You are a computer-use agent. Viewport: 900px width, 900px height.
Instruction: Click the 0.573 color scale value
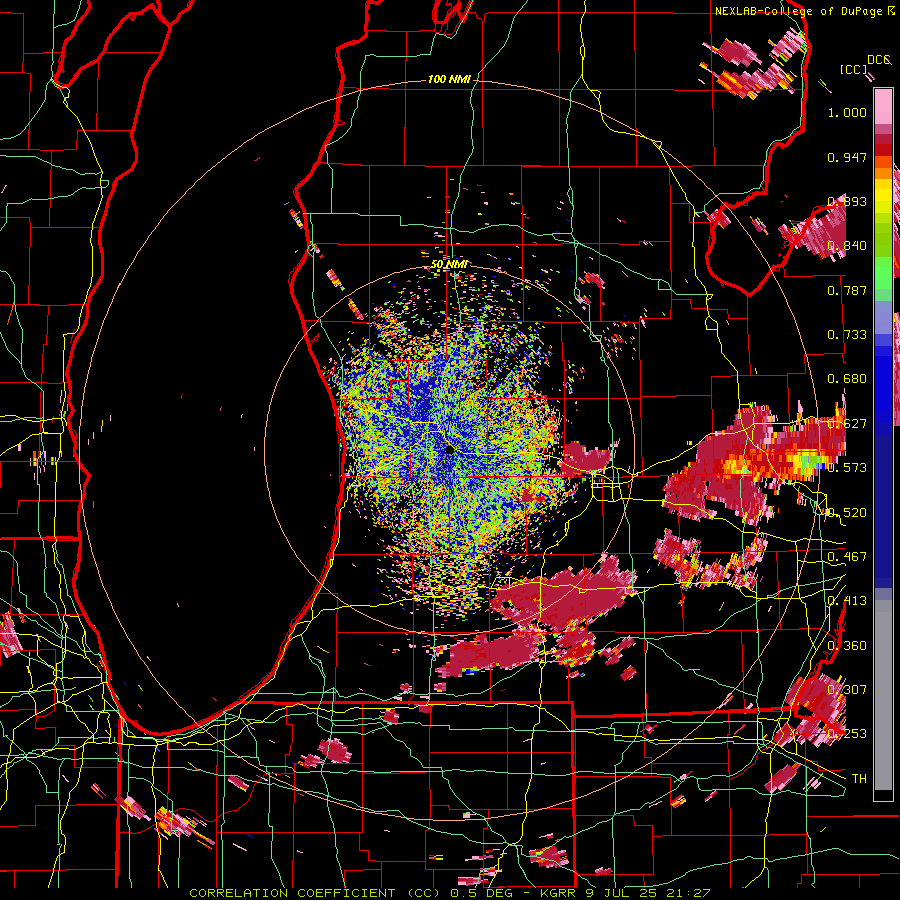[x=847, y=468]
